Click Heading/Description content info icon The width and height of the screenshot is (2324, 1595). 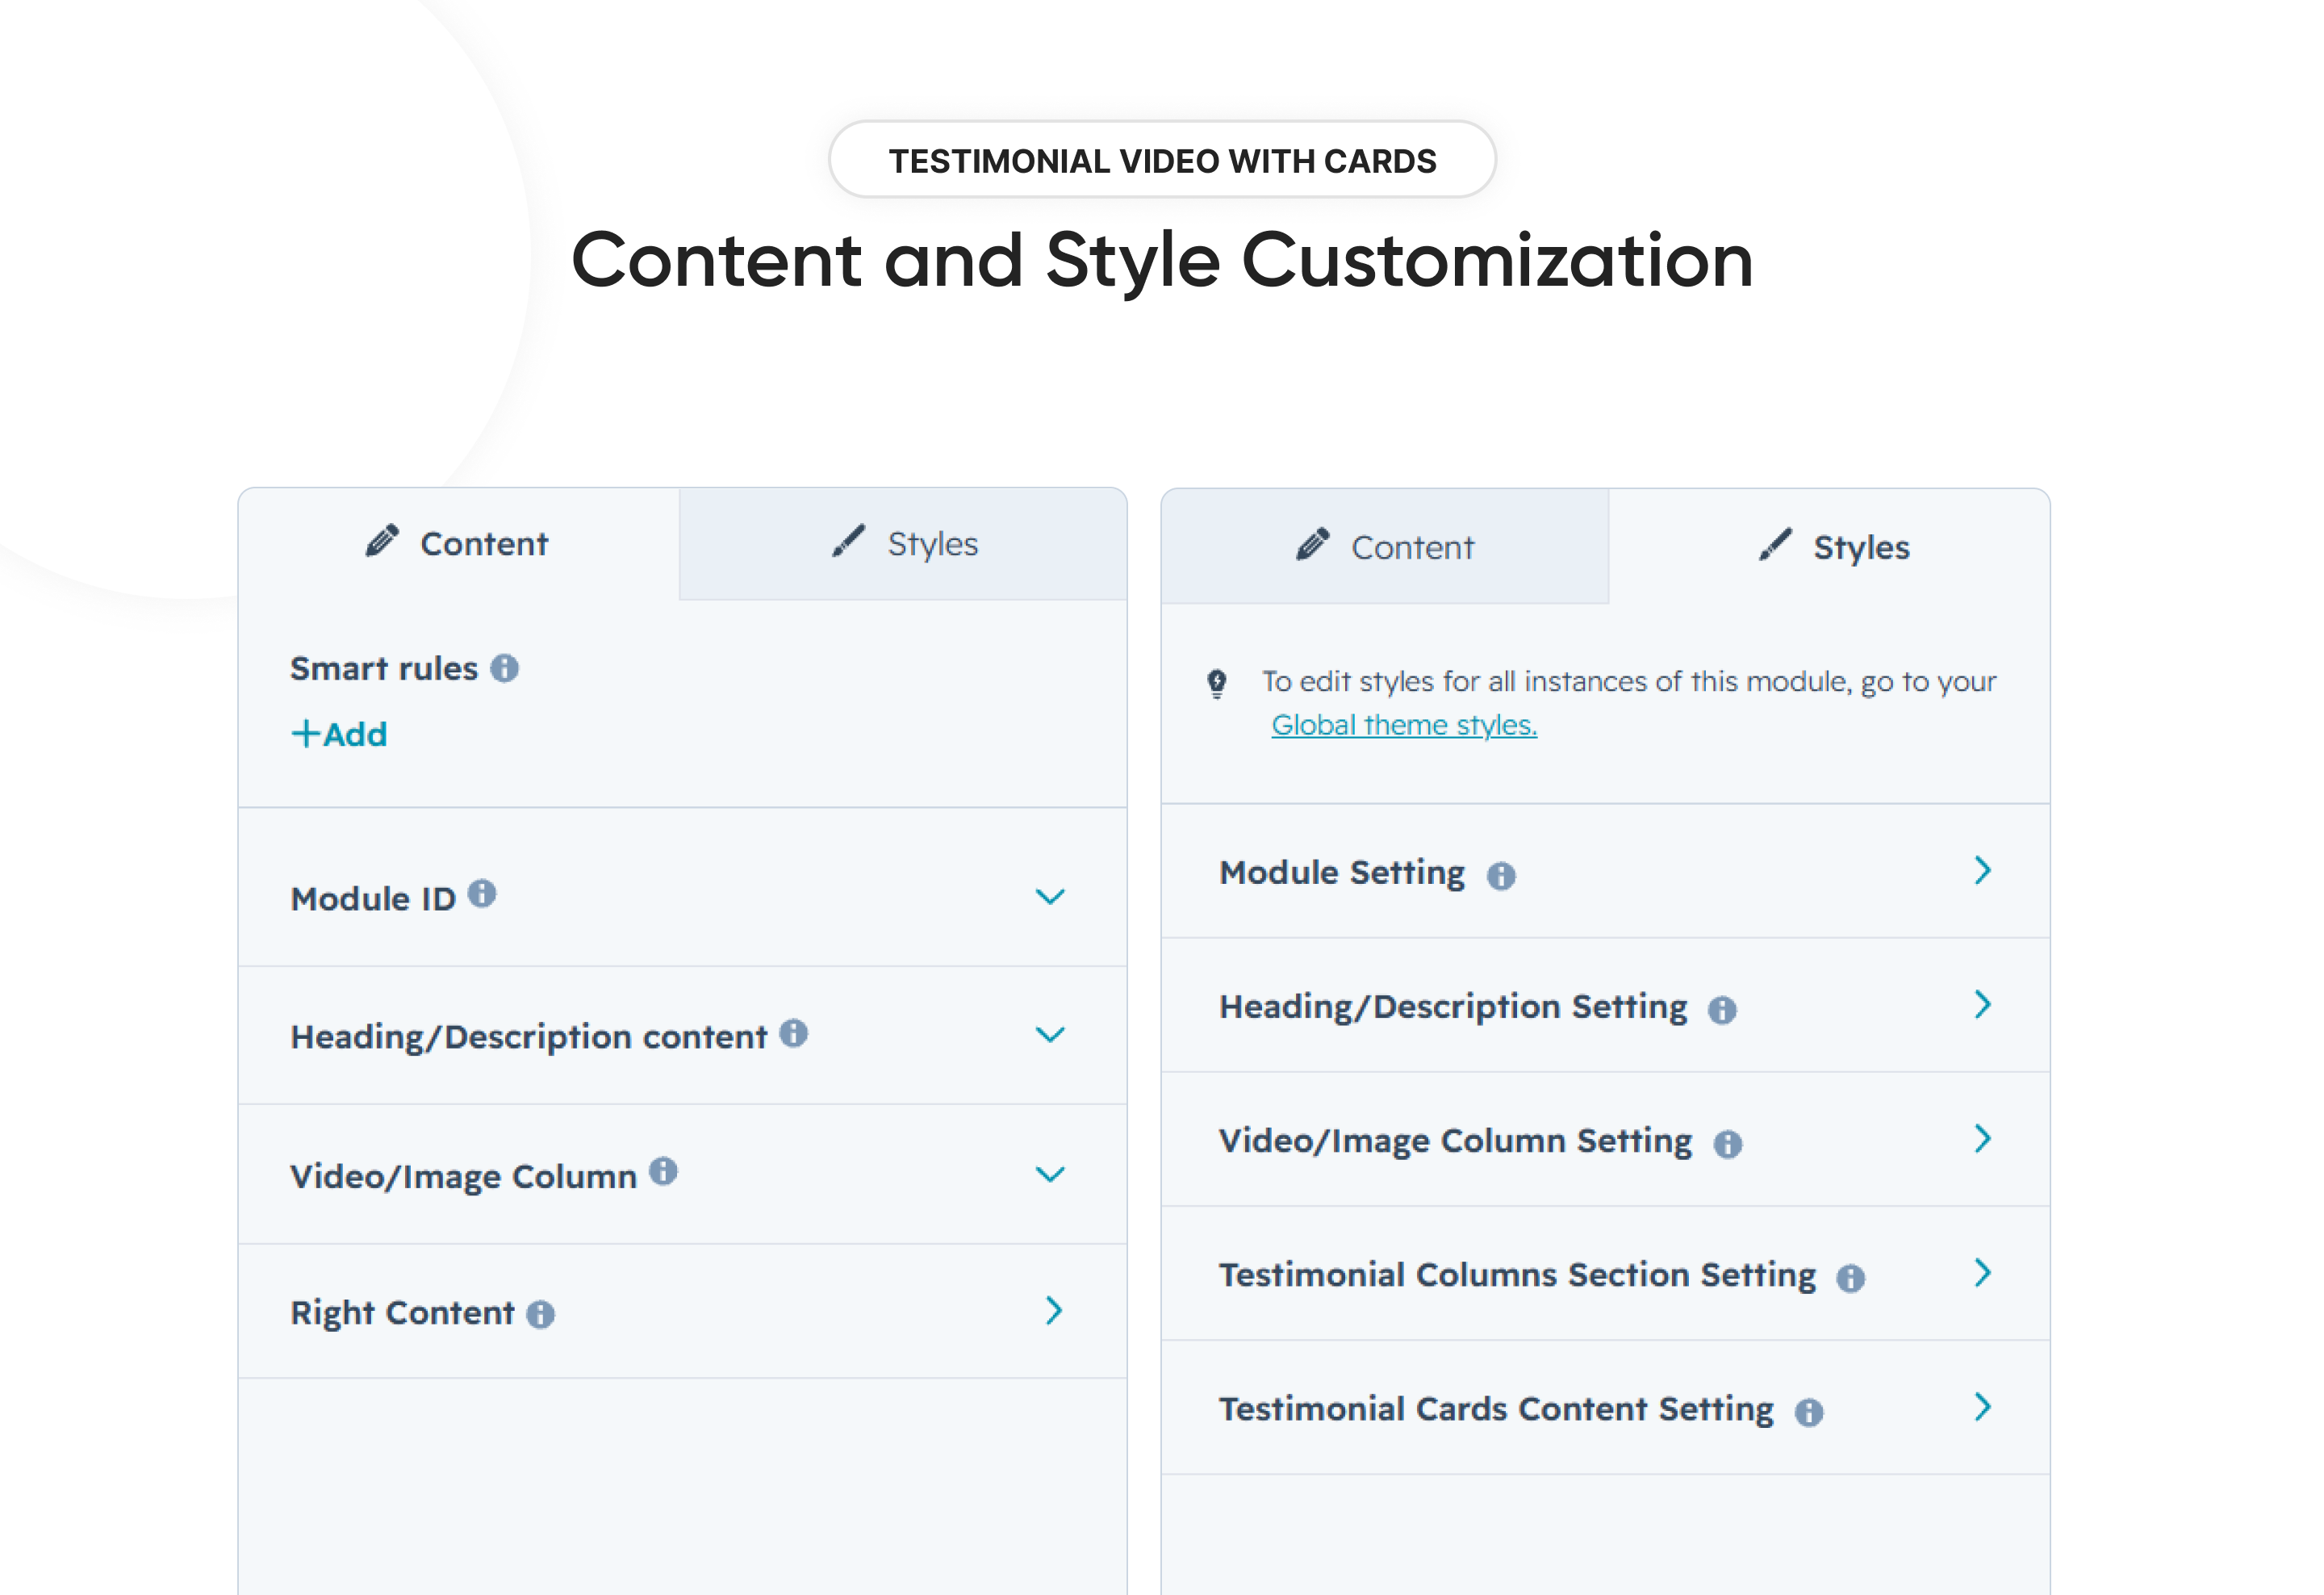(x=794, y=1033)
